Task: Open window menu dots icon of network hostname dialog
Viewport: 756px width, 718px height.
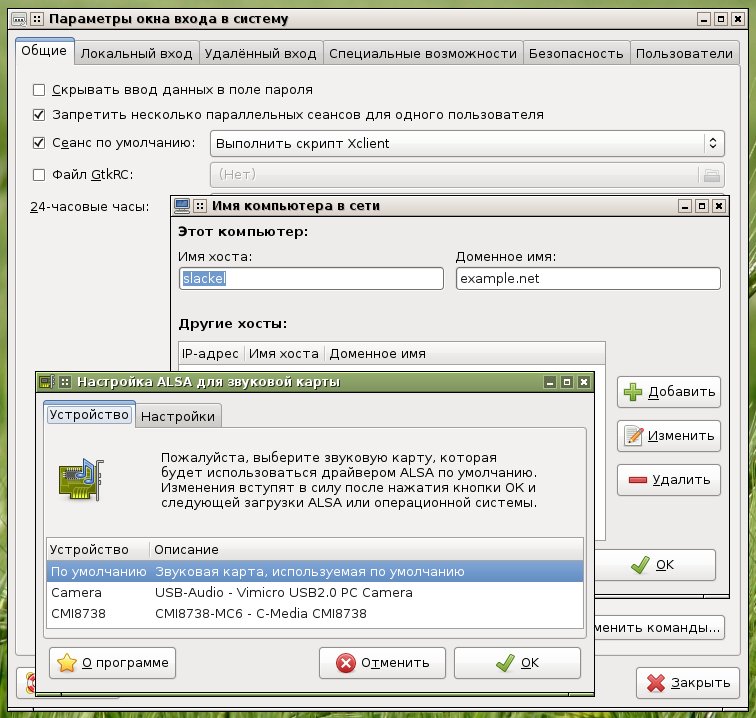Action: click(x=200, y=206)
